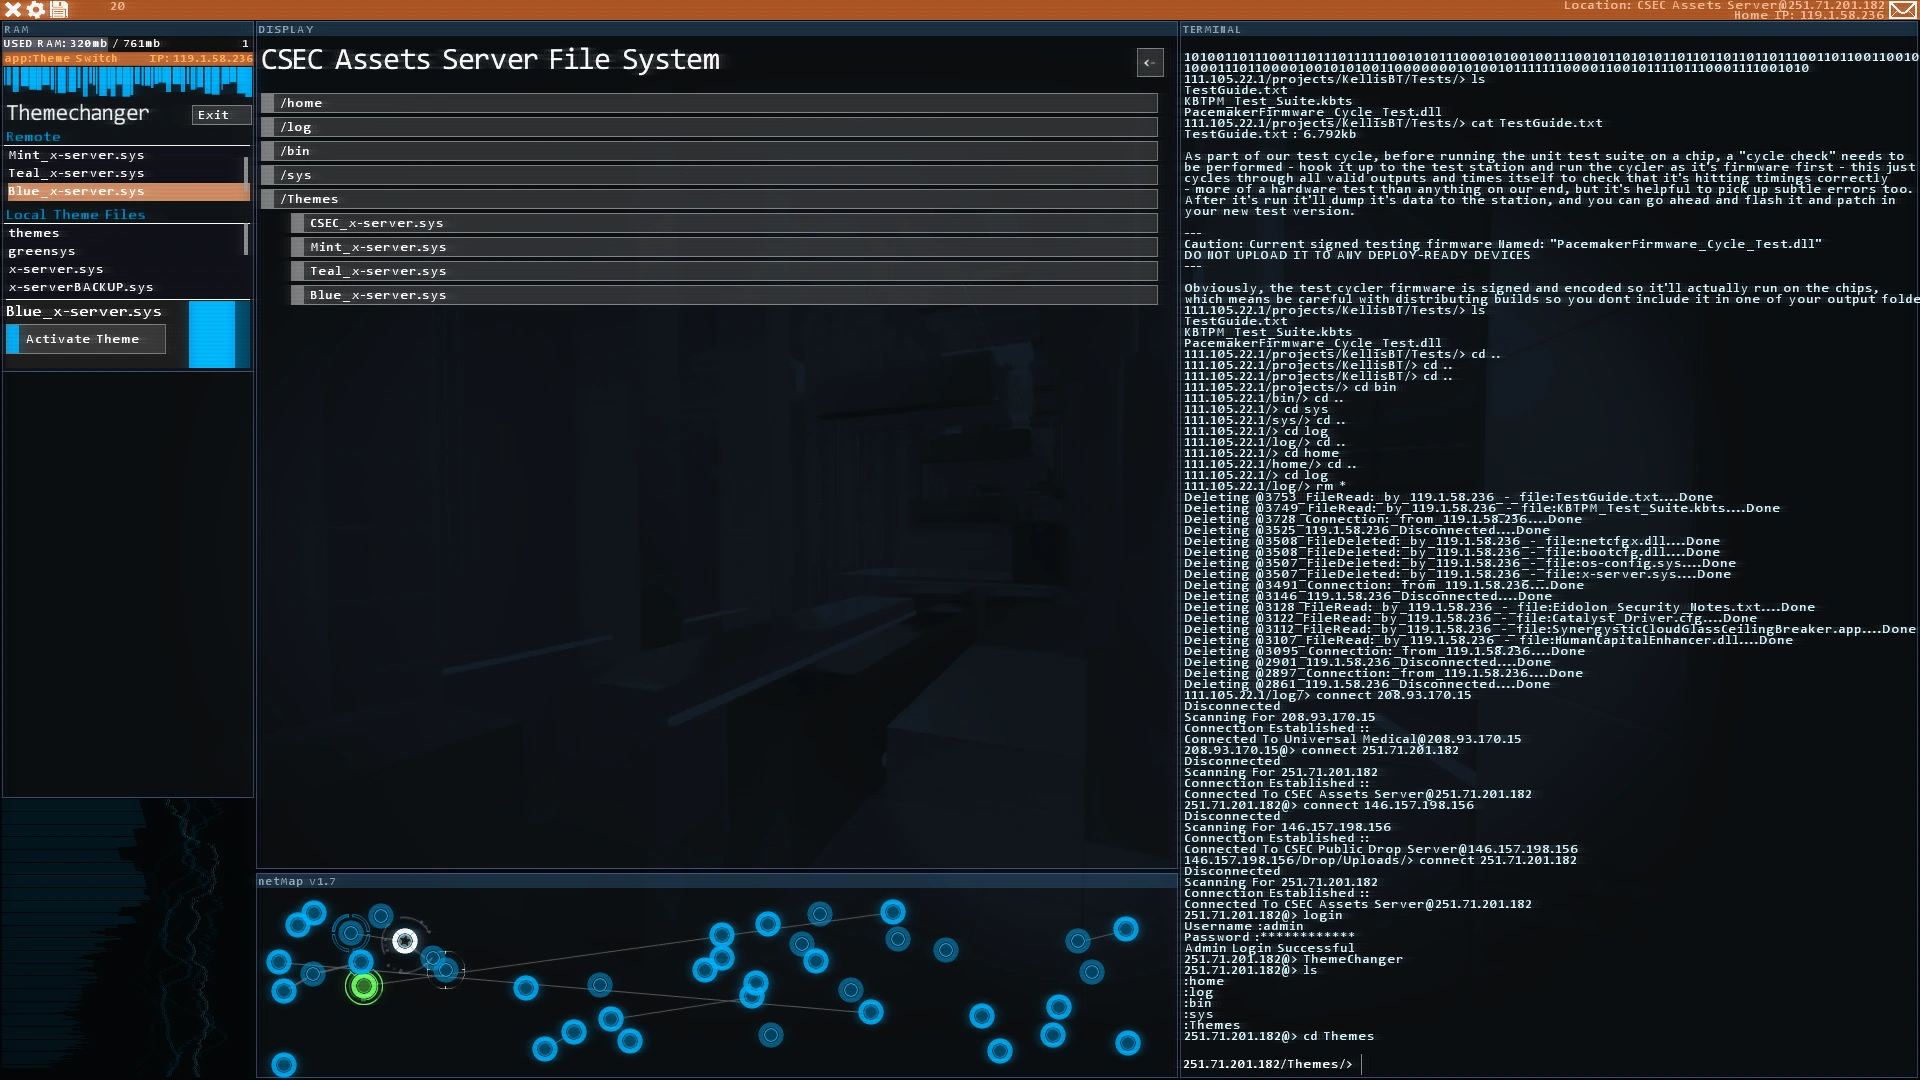Open the settings gear icon
Image resolution: width=1920 pixels, height=1080 pixels.
[36, 9]
